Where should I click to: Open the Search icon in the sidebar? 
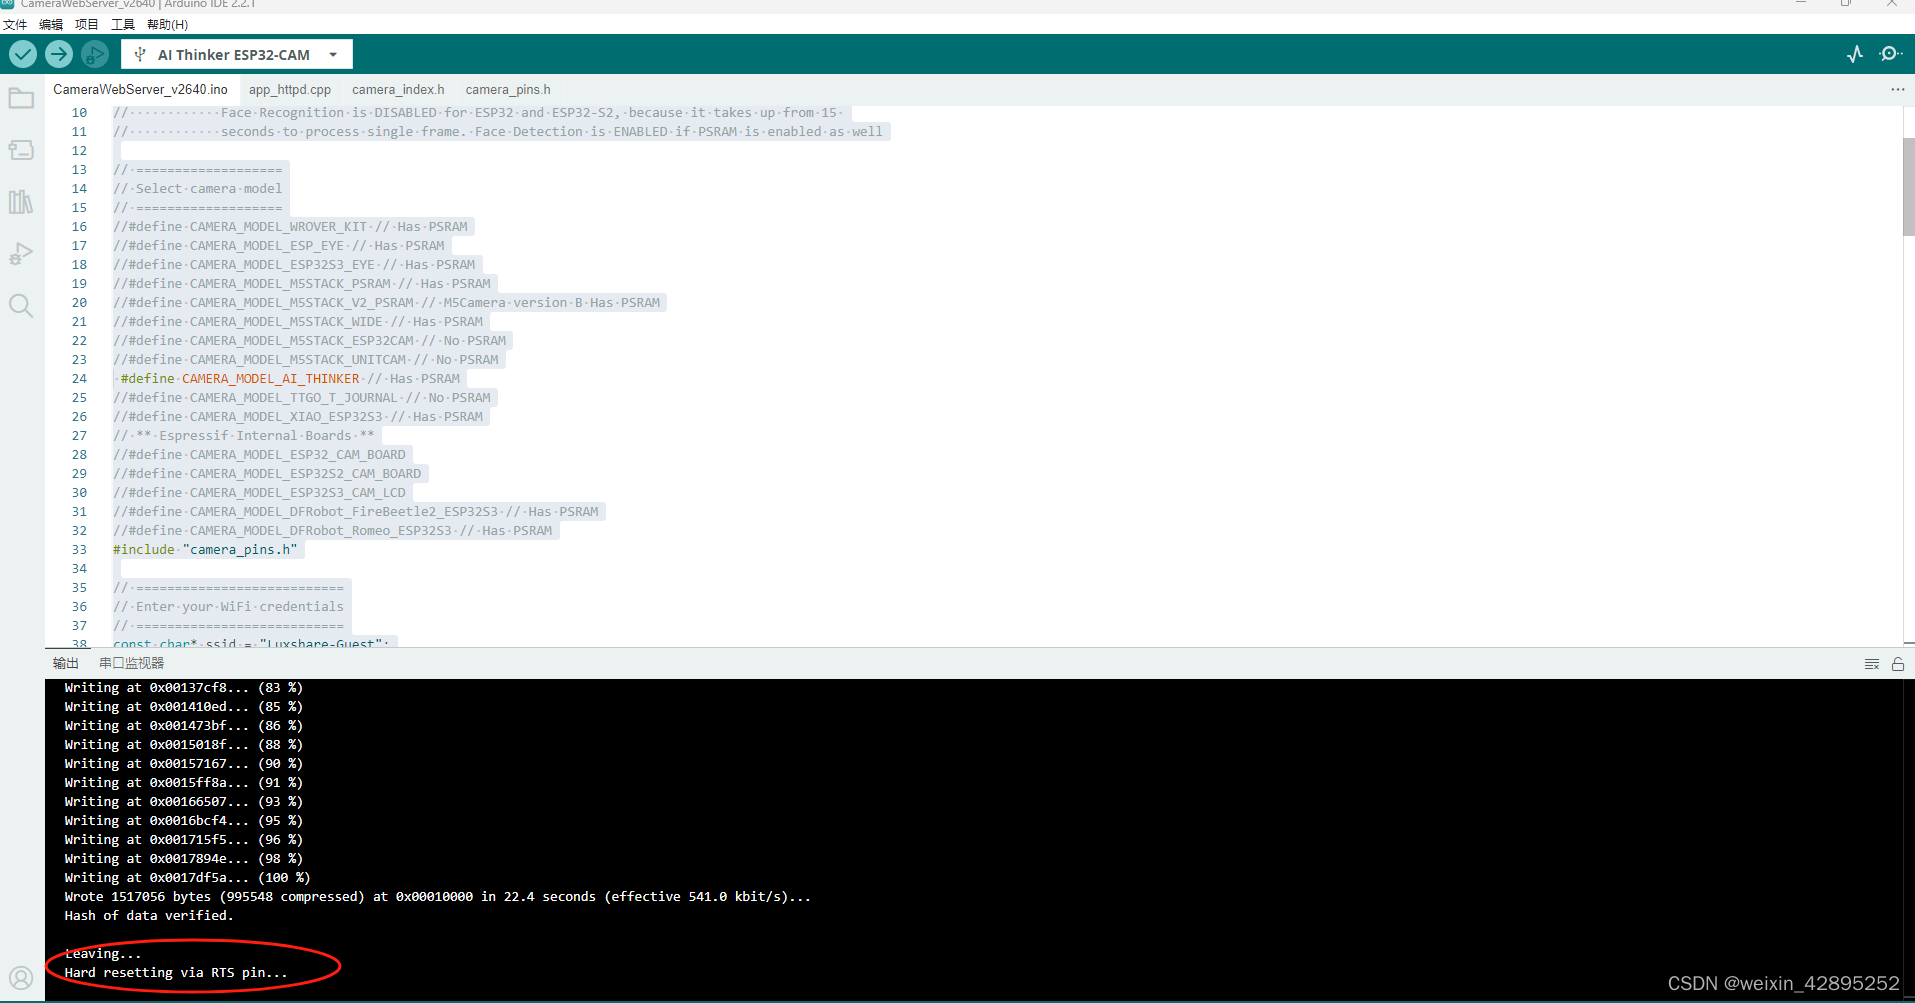[x=21, y=306]
